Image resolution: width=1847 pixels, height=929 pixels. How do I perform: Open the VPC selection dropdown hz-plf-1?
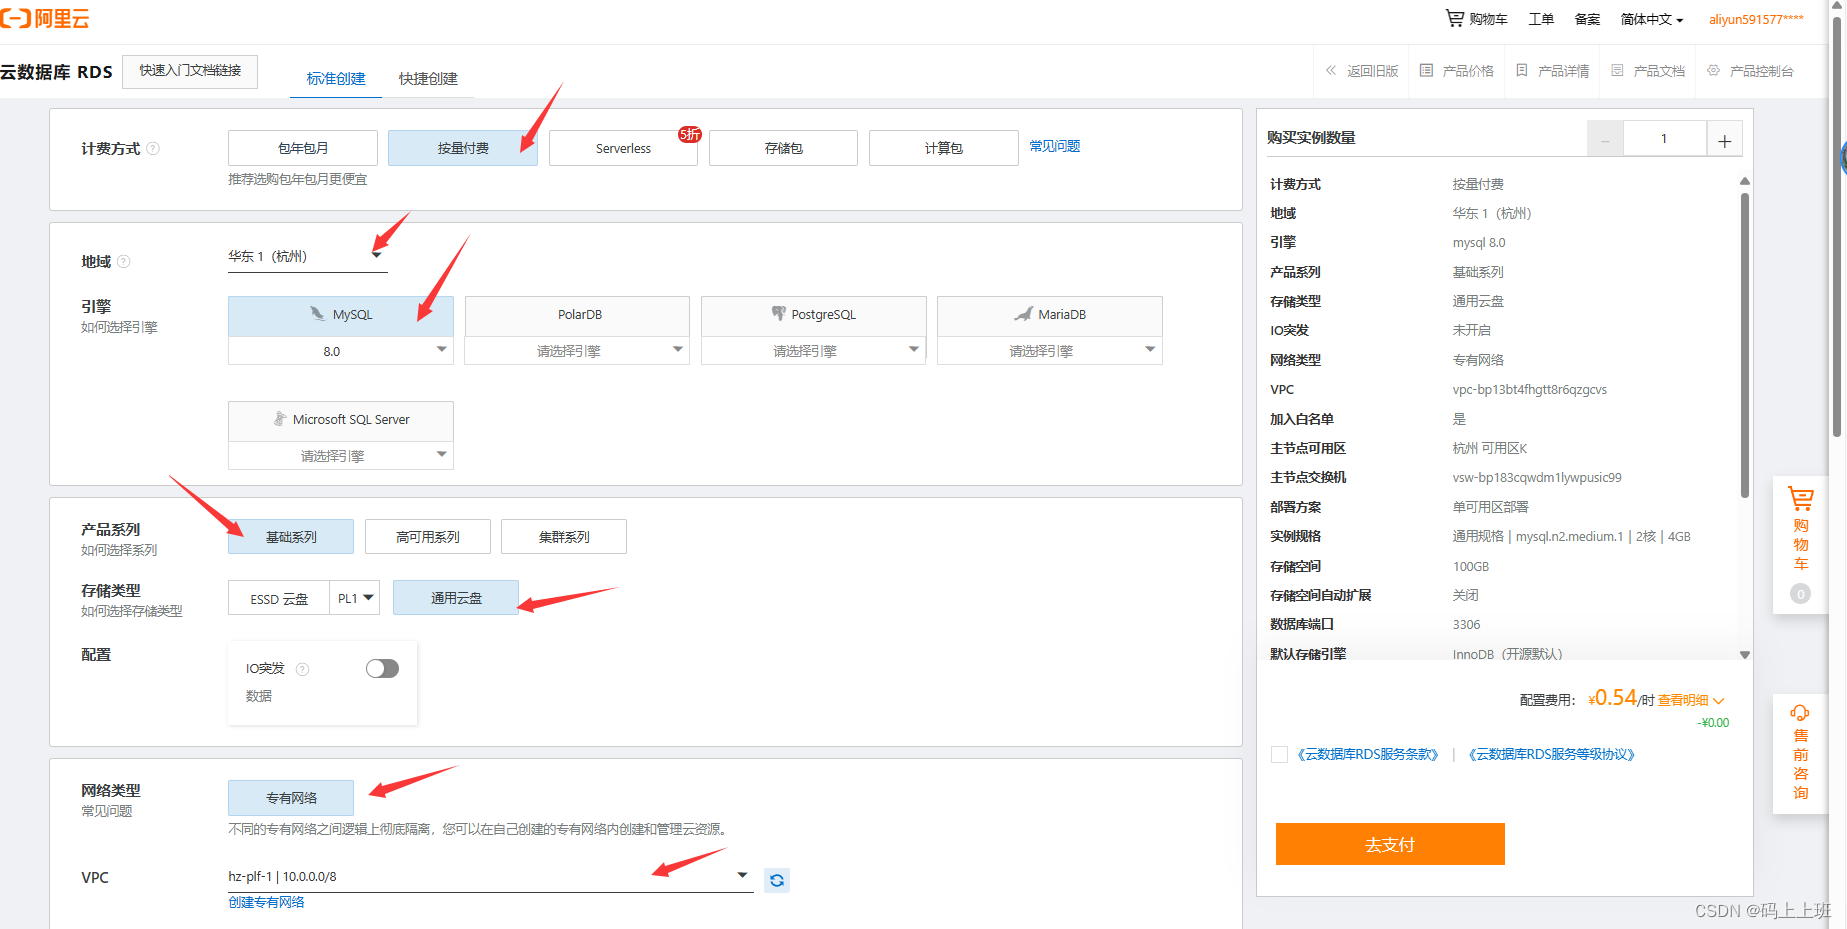coord(490,877)
